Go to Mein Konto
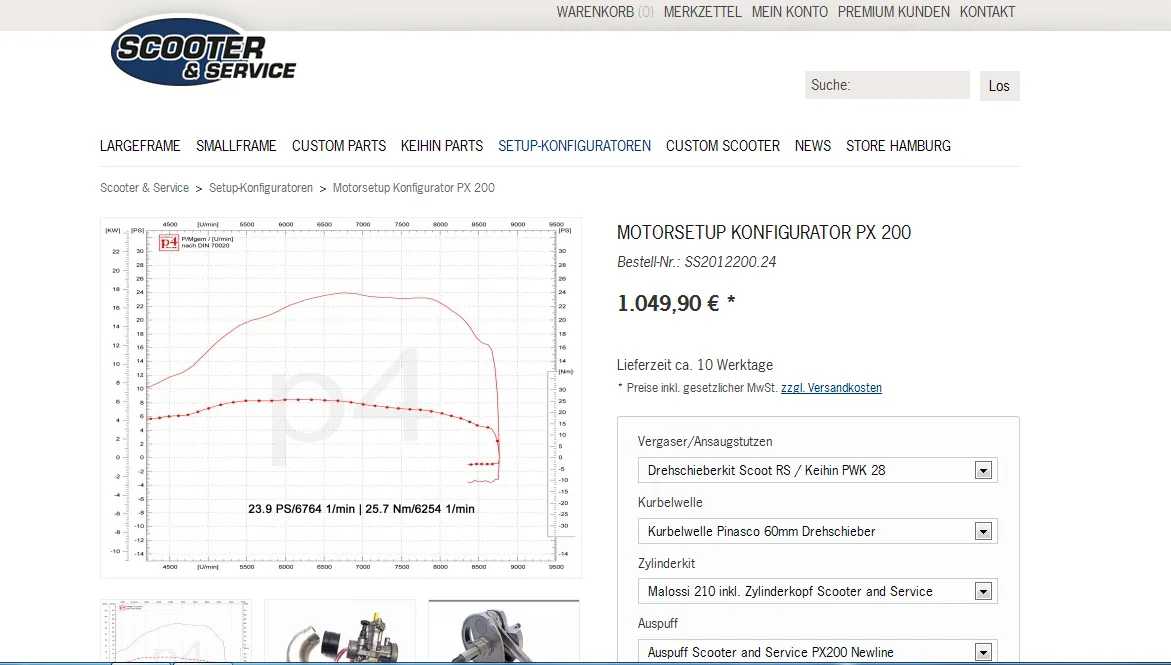Viewport: 1171px width, 665px height. (789, 12)
